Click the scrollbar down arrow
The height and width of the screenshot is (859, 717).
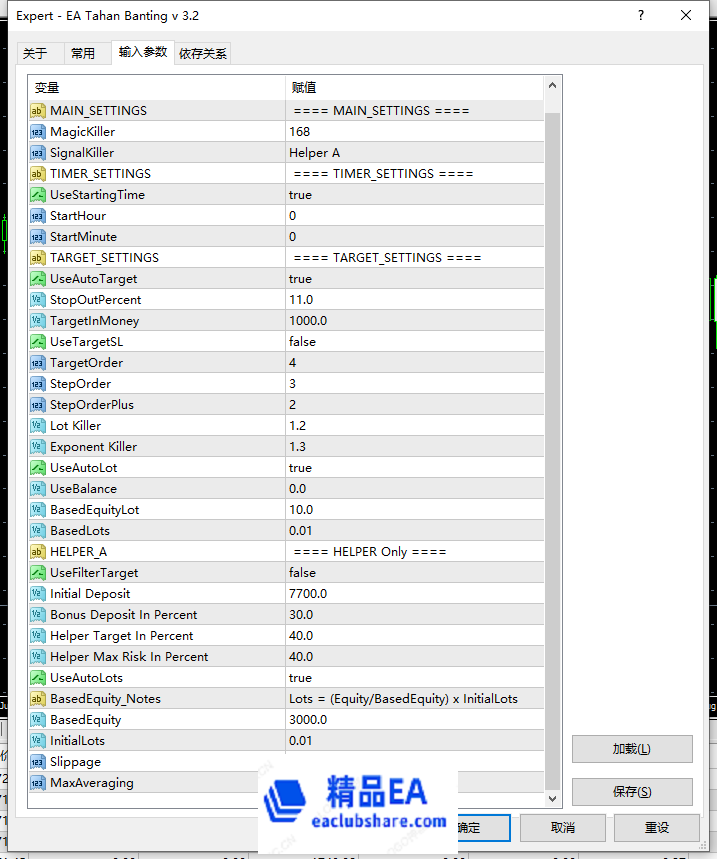[553, 799]
